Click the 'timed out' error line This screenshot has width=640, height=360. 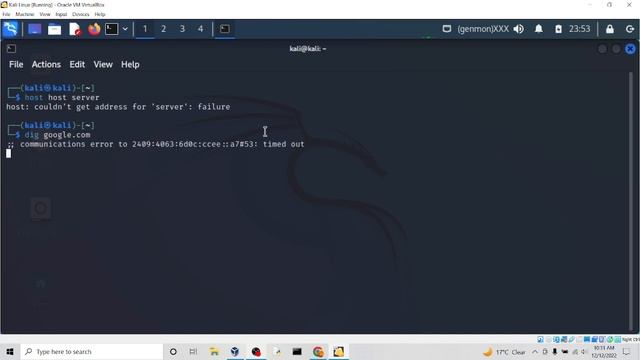click(x=156, y=144)
